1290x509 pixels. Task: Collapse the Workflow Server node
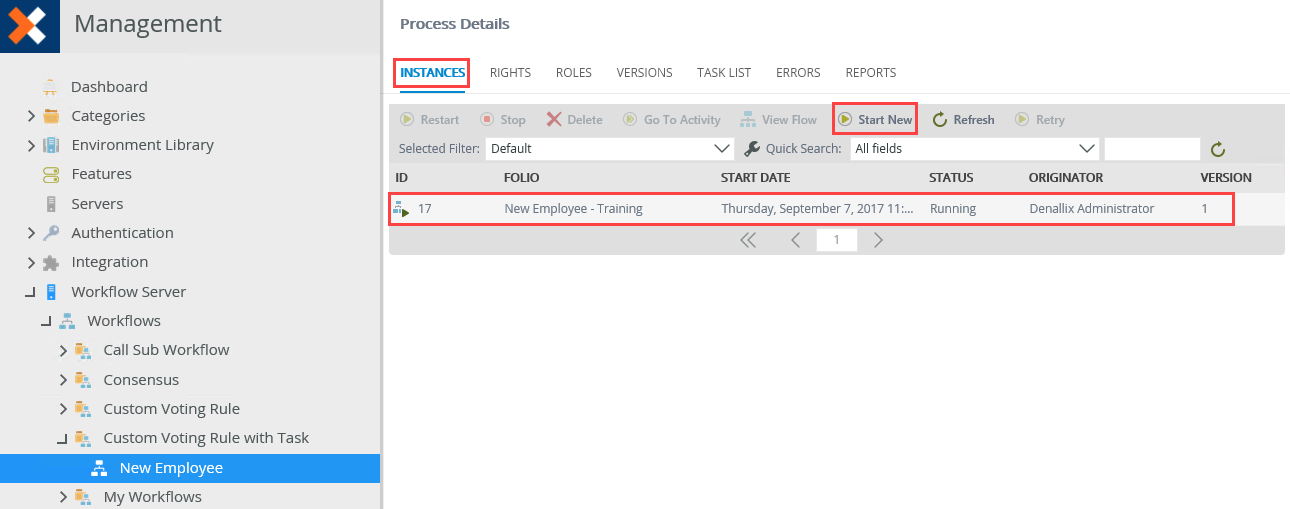pyautogui.click(x=30, y=292)
